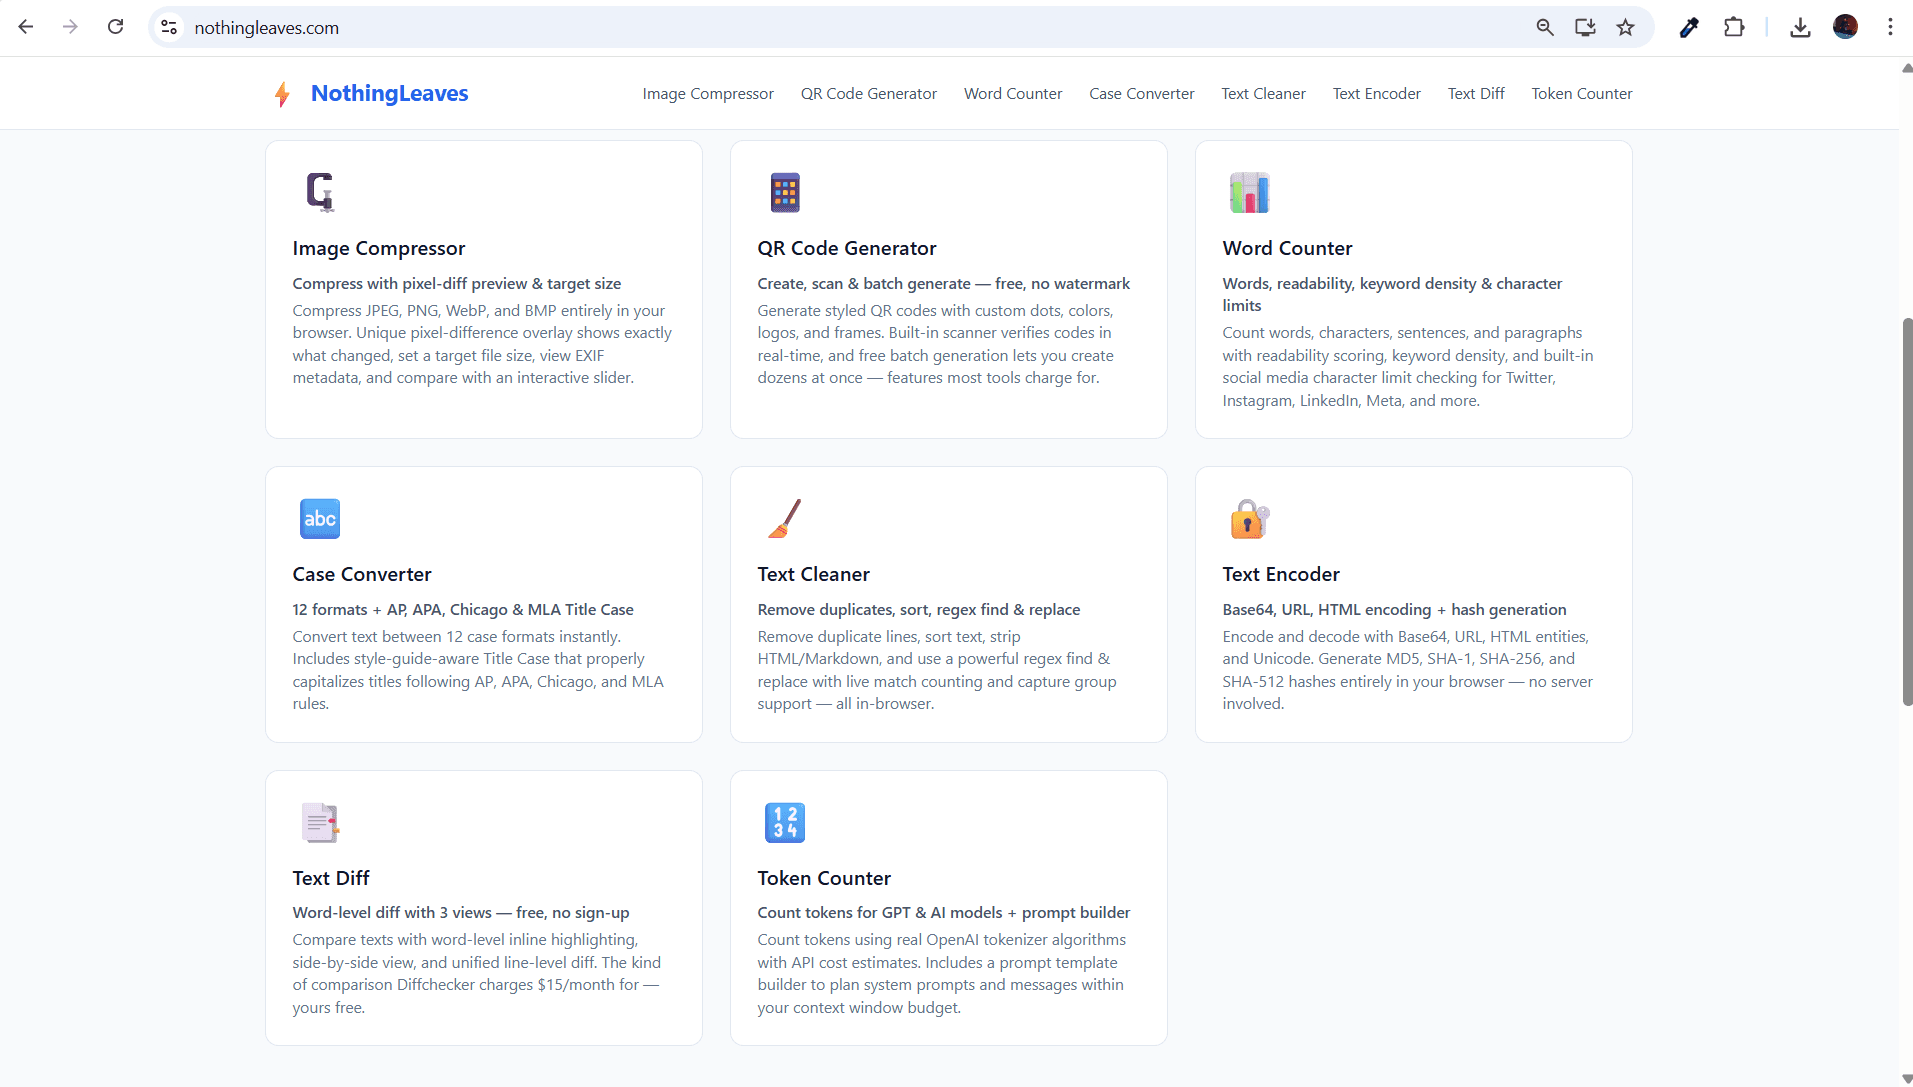Open the Case Converter card title
This screenshot has height=1087, width=1913.
362,574
